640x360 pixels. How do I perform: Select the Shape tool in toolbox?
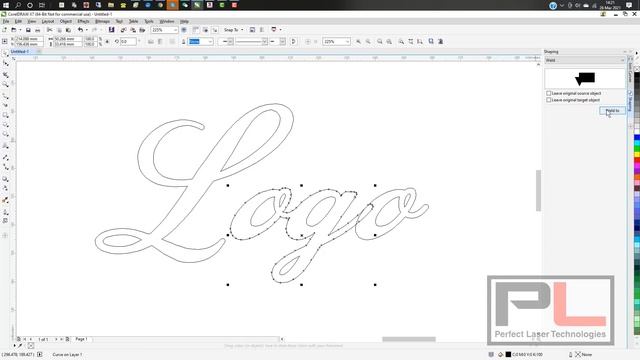[x=5, y=63]
